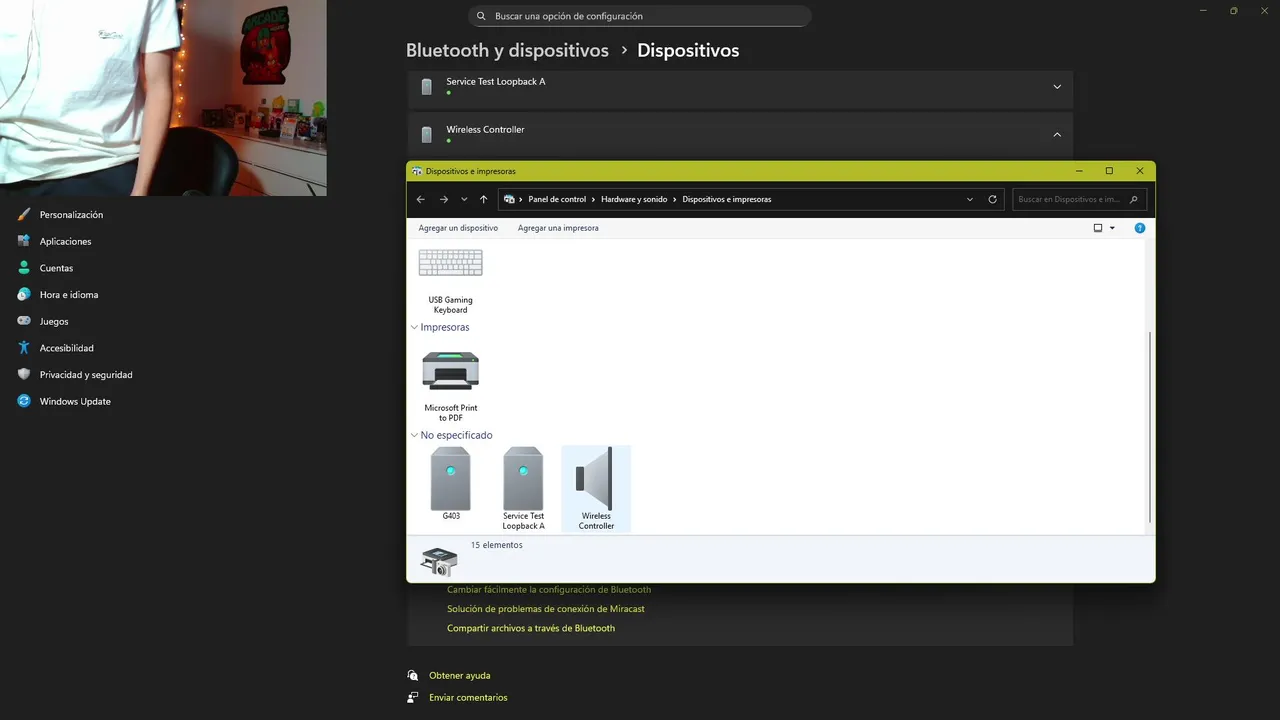
Task: Click the 15 elementos status text
Action: (497, 545)
